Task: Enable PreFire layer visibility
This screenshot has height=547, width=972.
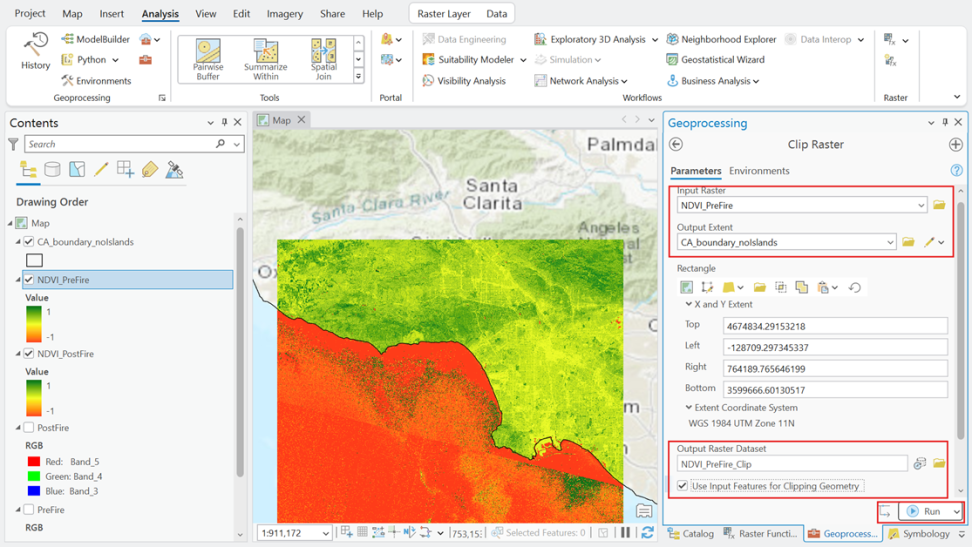Action: pyautogui.click(x=29, y=509)
